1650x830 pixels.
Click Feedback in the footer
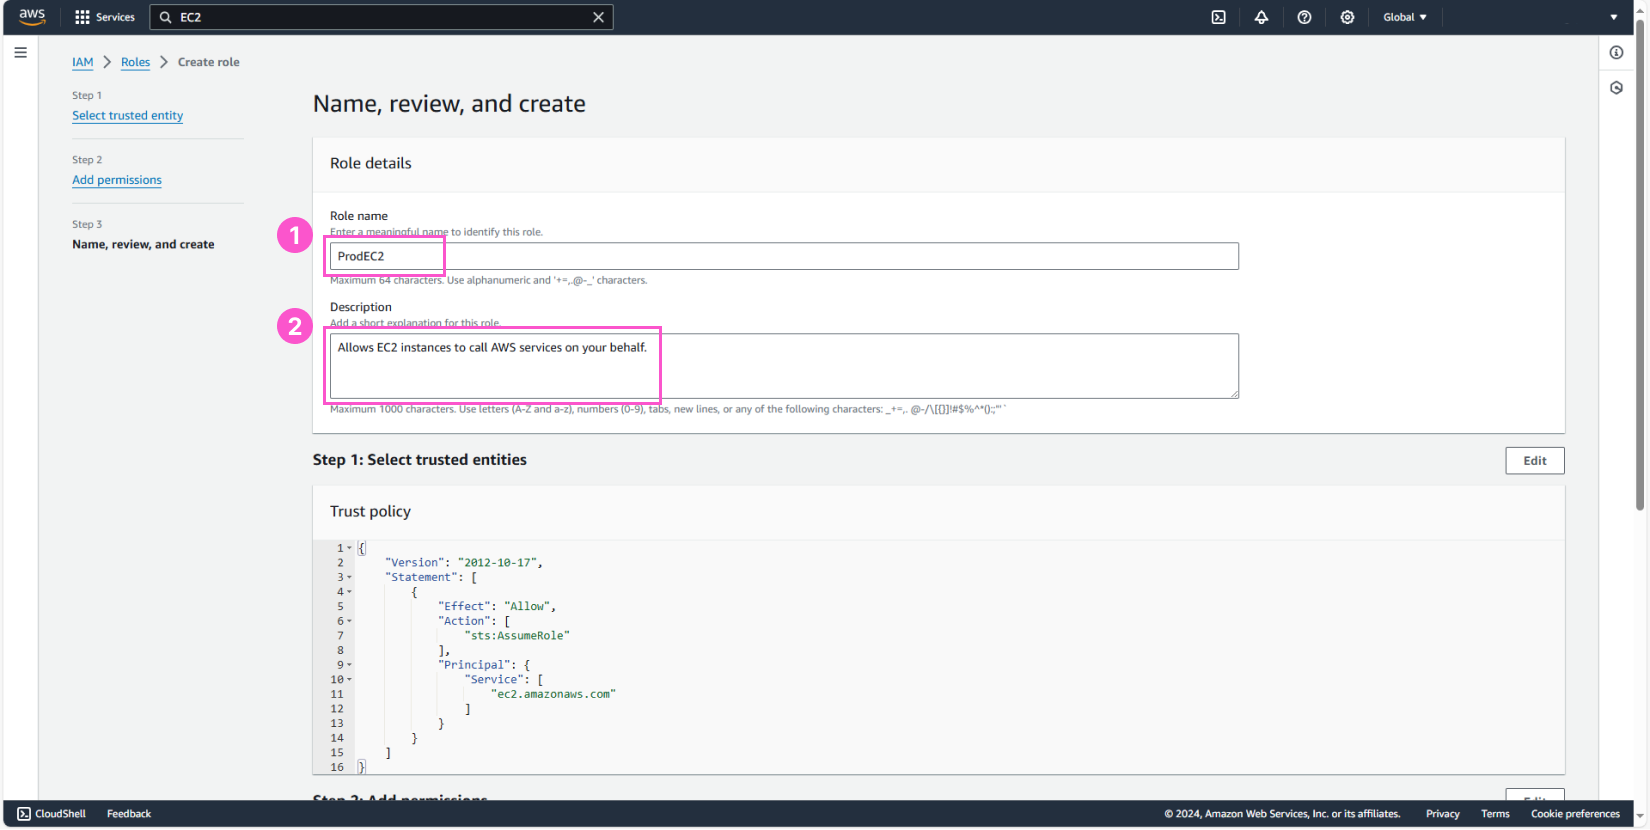click(129, 814)
